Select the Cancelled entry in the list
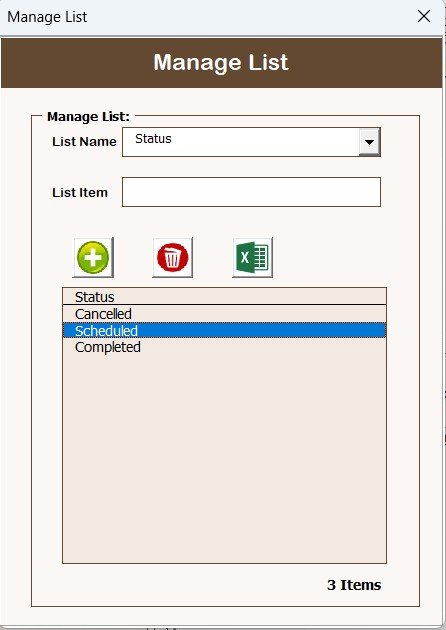Screen dimensions: 446x630 click(x=224, y=314)
